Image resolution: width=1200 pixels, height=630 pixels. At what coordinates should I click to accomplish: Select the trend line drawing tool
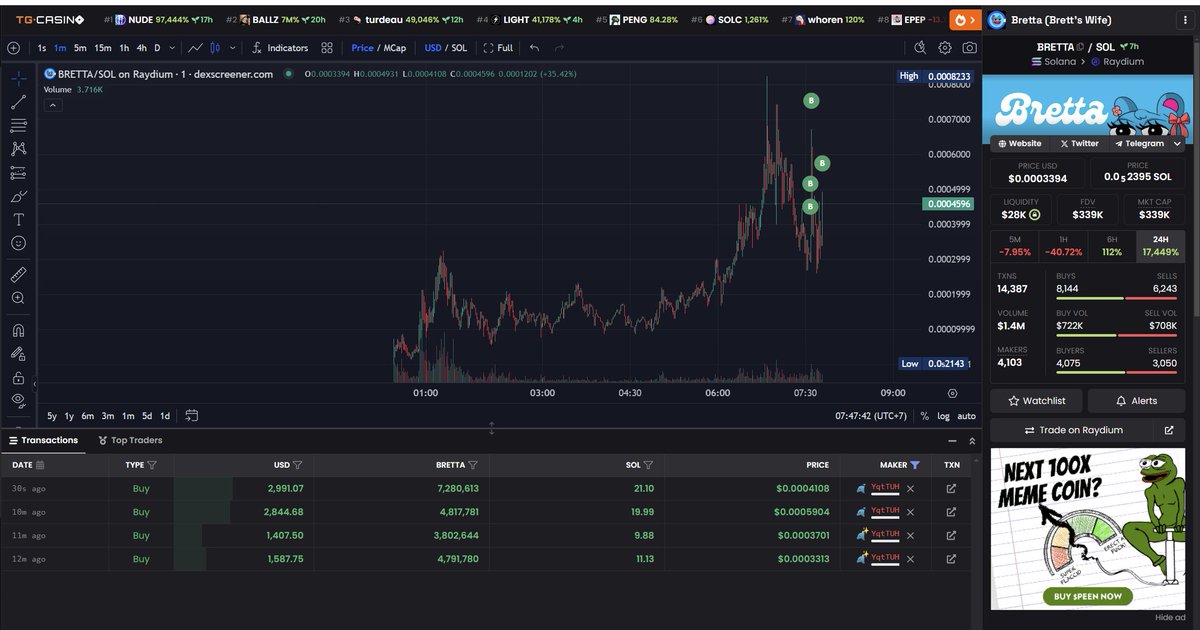pyautogui.click(x=18, y=101)
